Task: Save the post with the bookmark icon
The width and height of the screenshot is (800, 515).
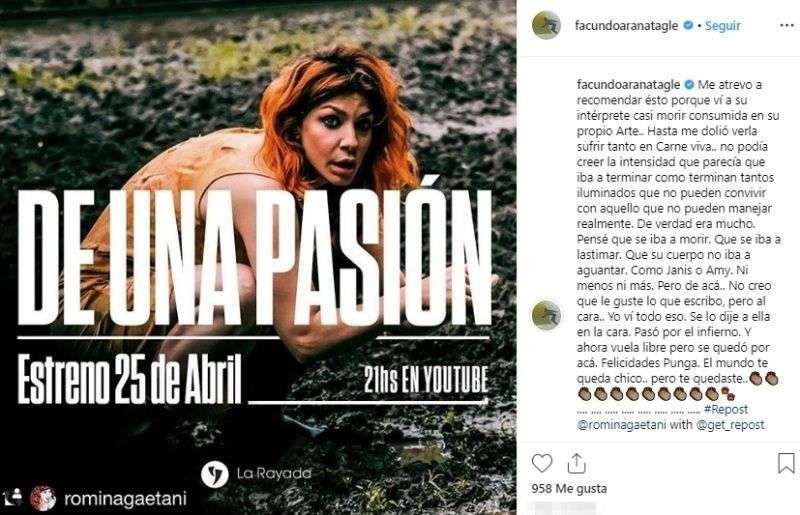Action: 786,463
